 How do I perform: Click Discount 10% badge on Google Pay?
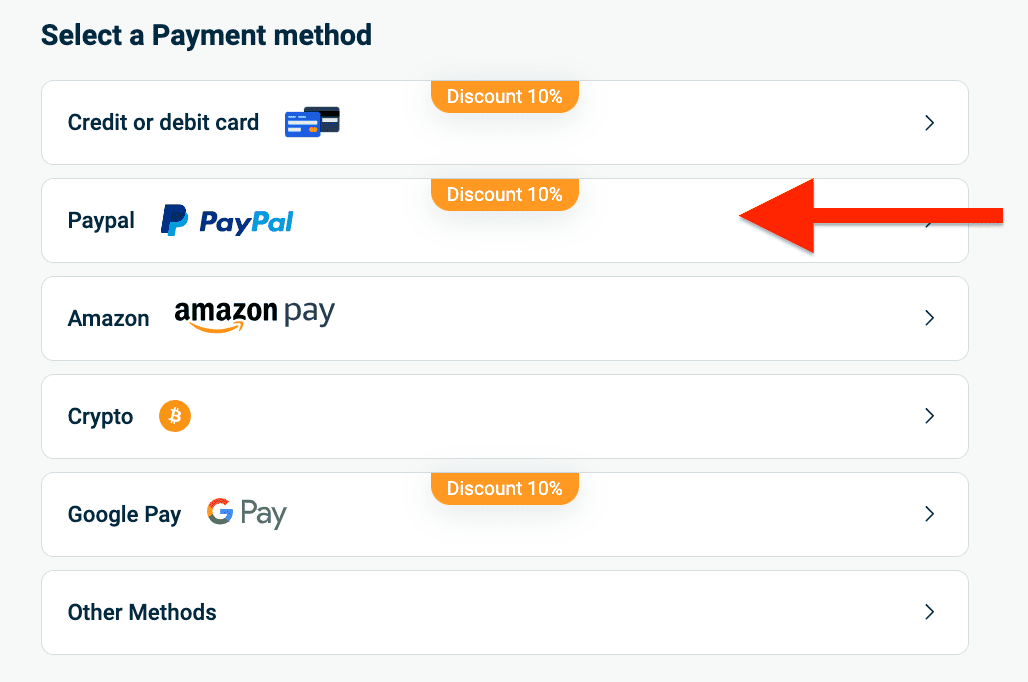(505, 488)
